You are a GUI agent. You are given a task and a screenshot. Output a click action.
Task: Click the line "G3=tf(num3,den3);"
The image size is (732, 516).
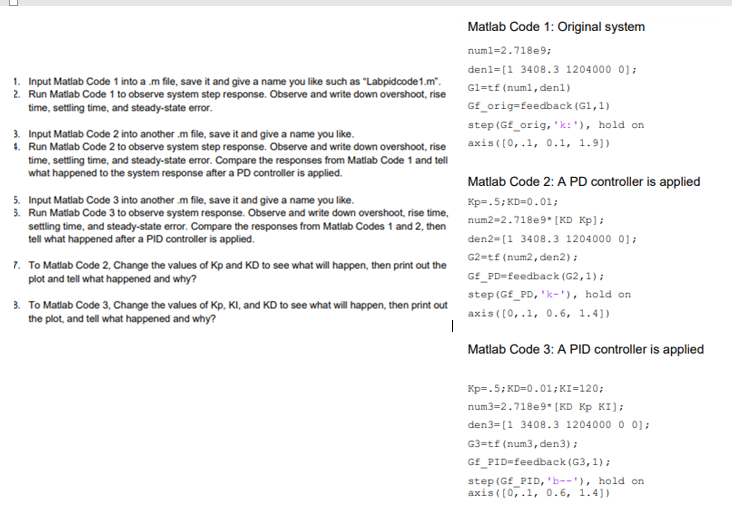coord(522,444)
